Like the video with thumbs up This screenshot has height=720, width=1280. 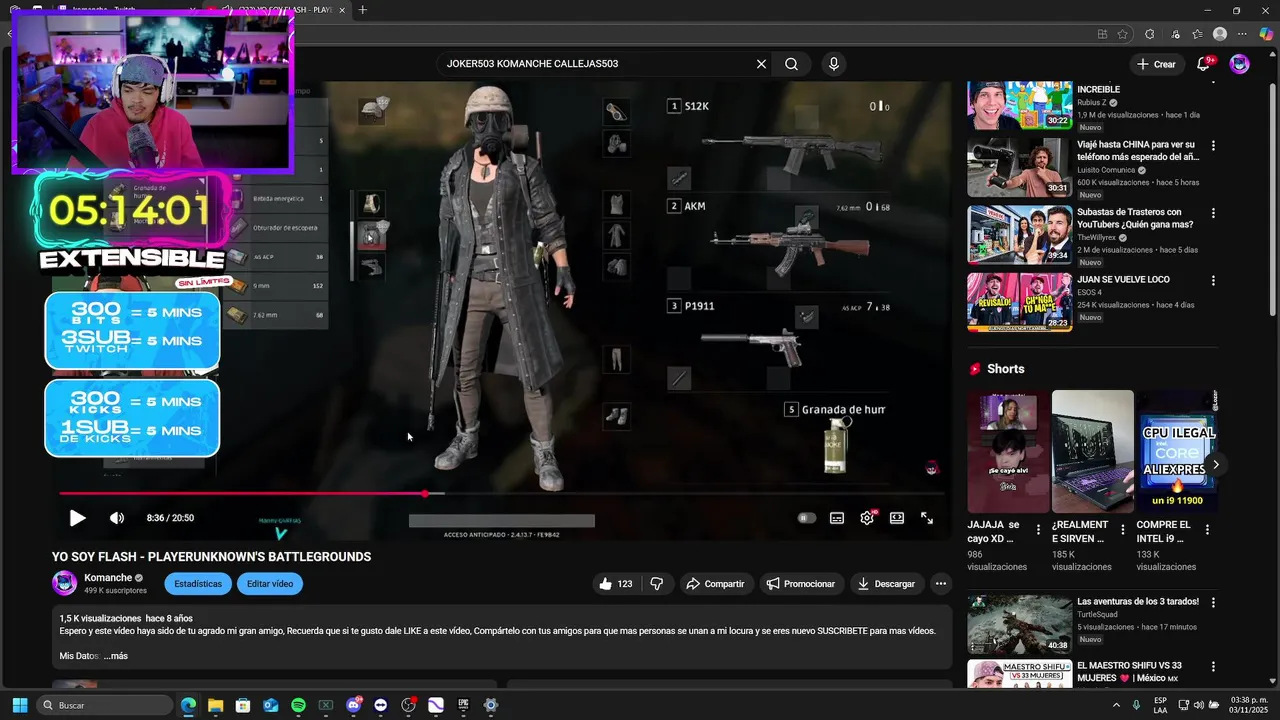(616, 584)
